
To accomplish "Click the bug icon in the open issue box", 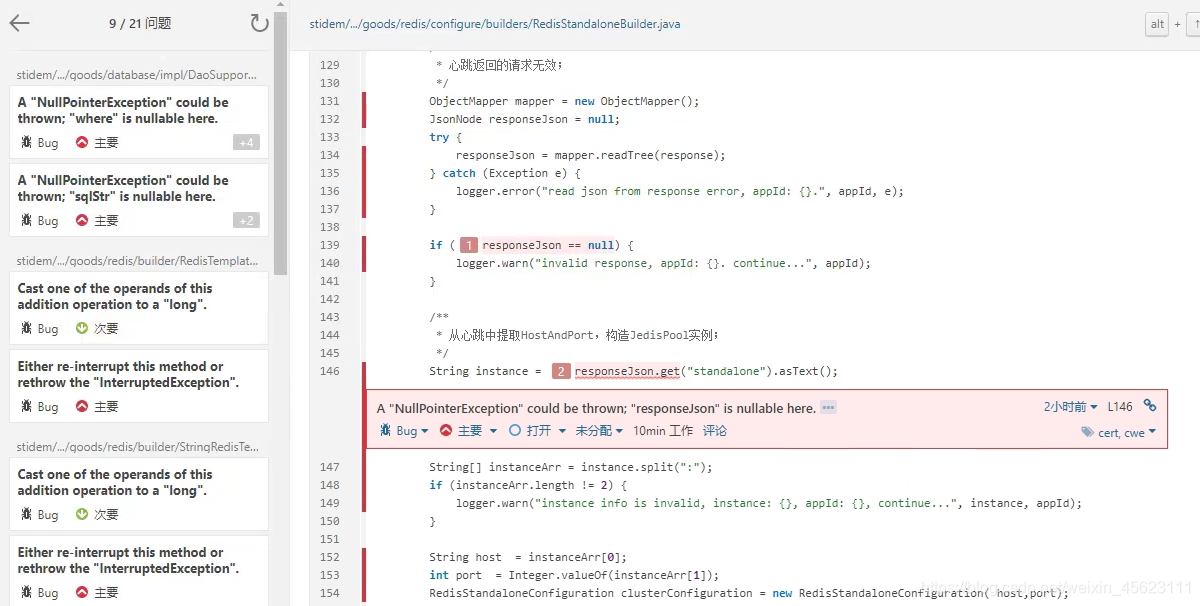I will point(388,430).
